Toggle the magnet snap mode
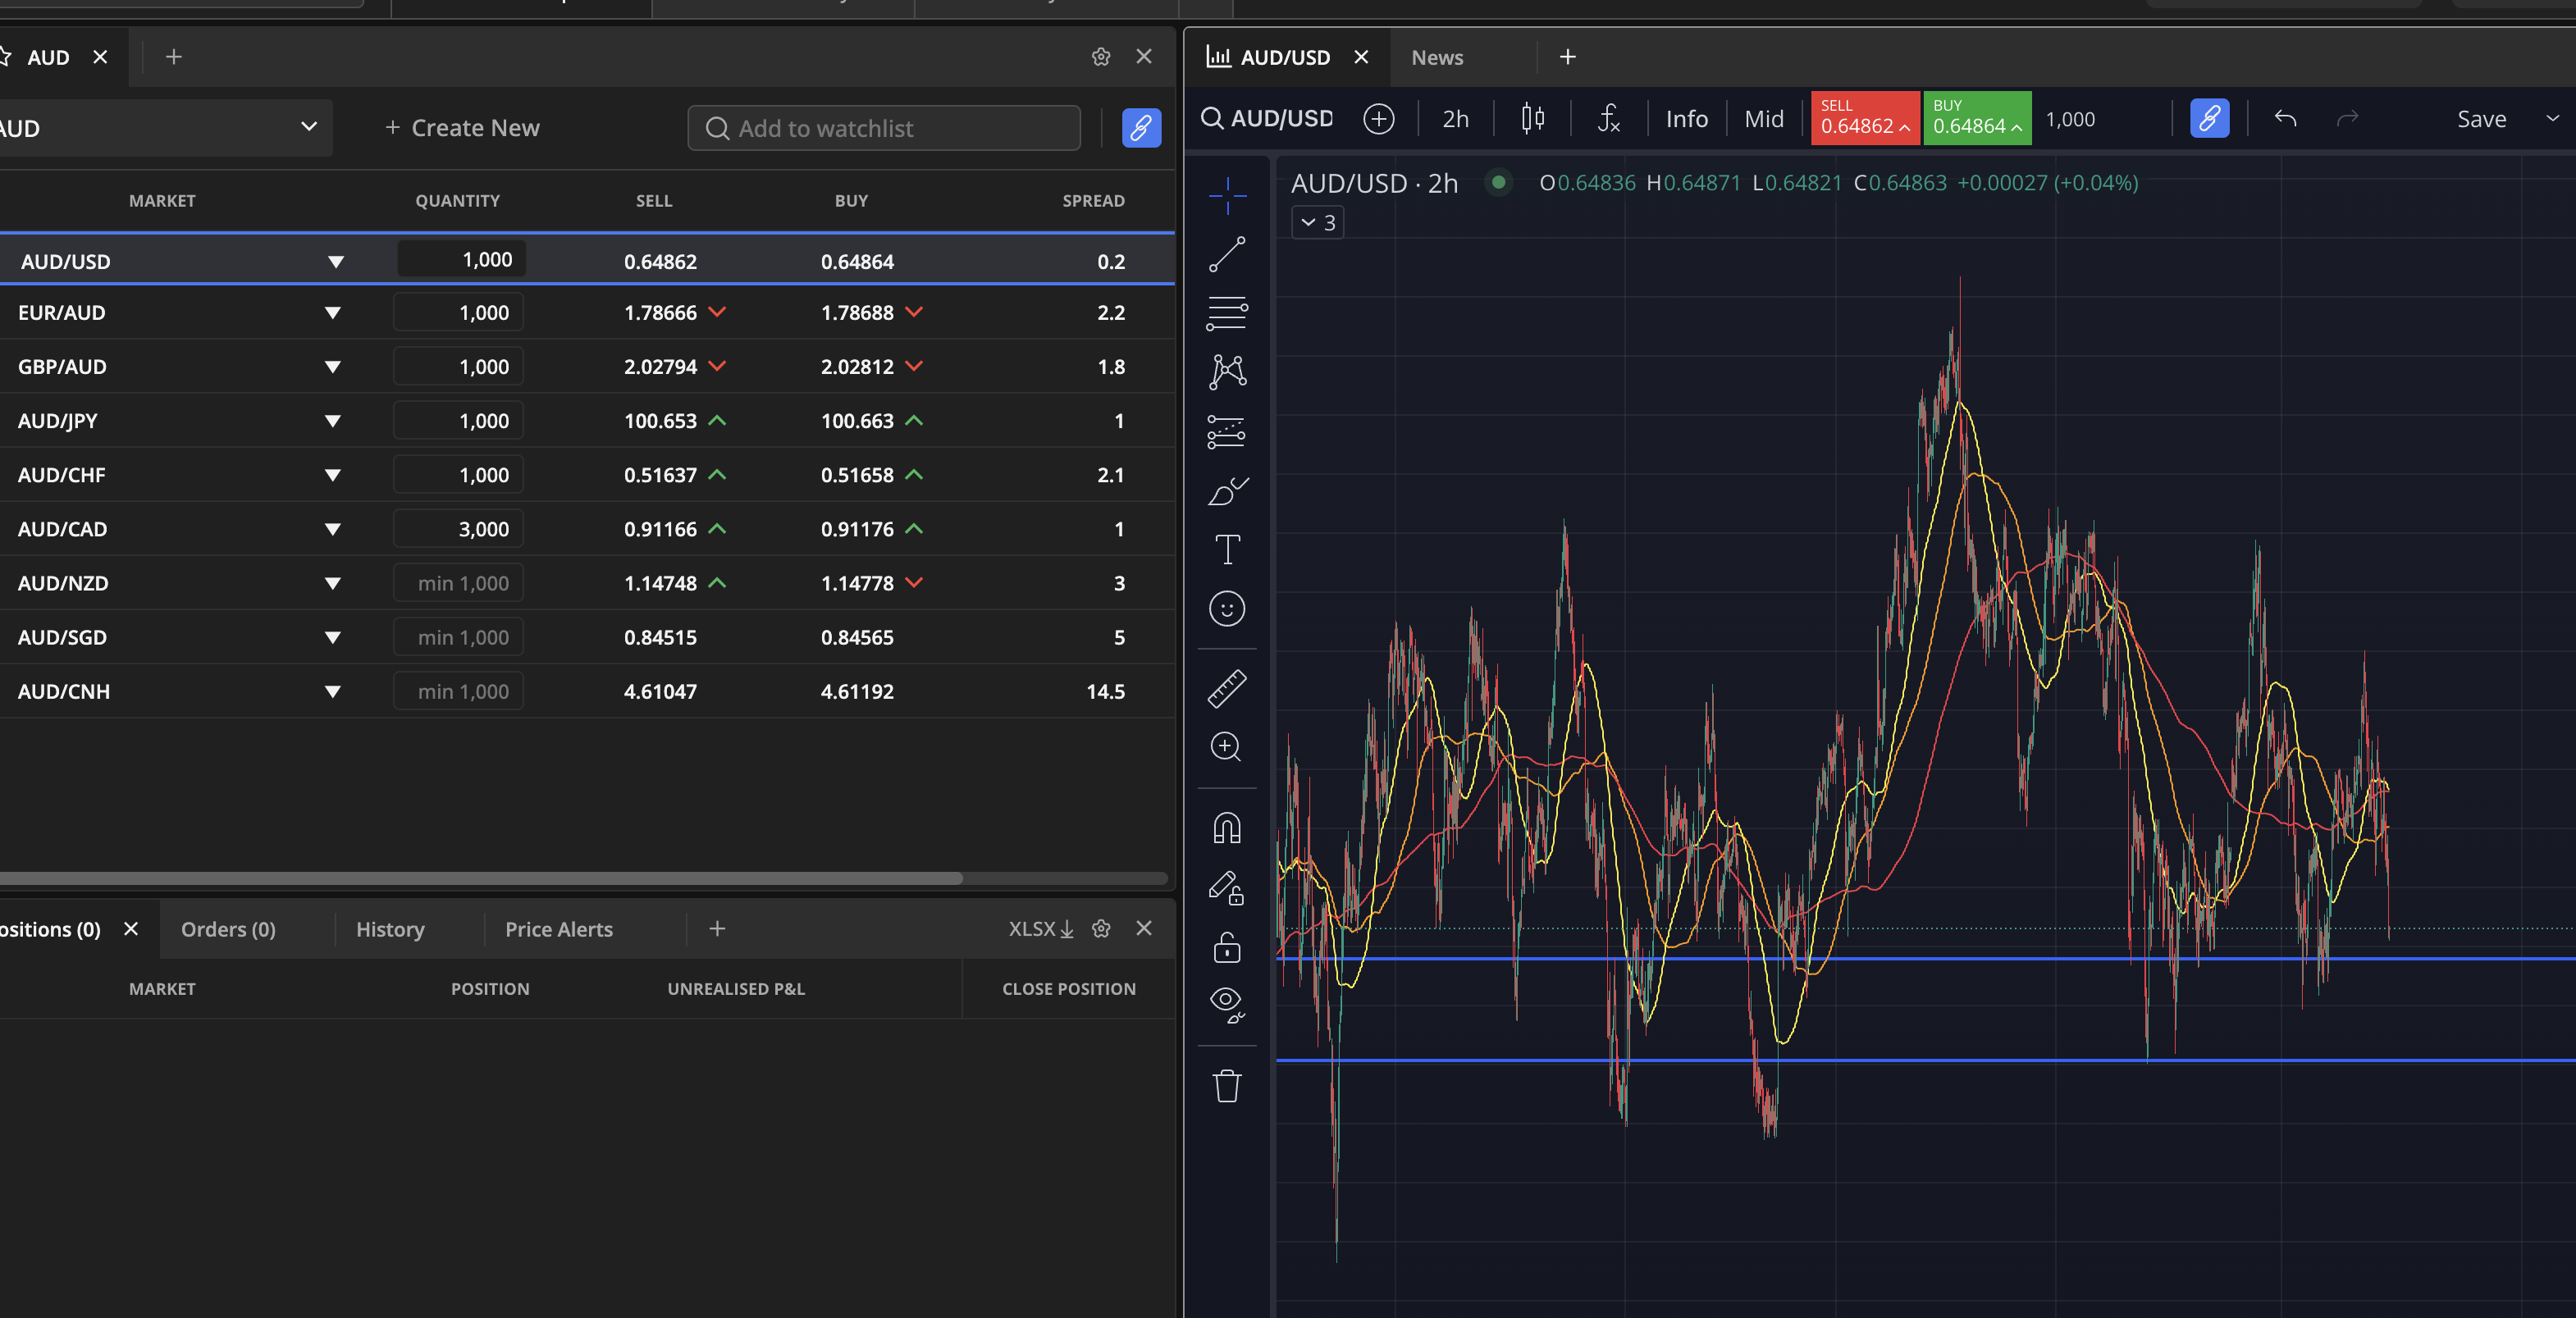The width and height of the screenshot is (2576, 1318). click(1227, 828)
